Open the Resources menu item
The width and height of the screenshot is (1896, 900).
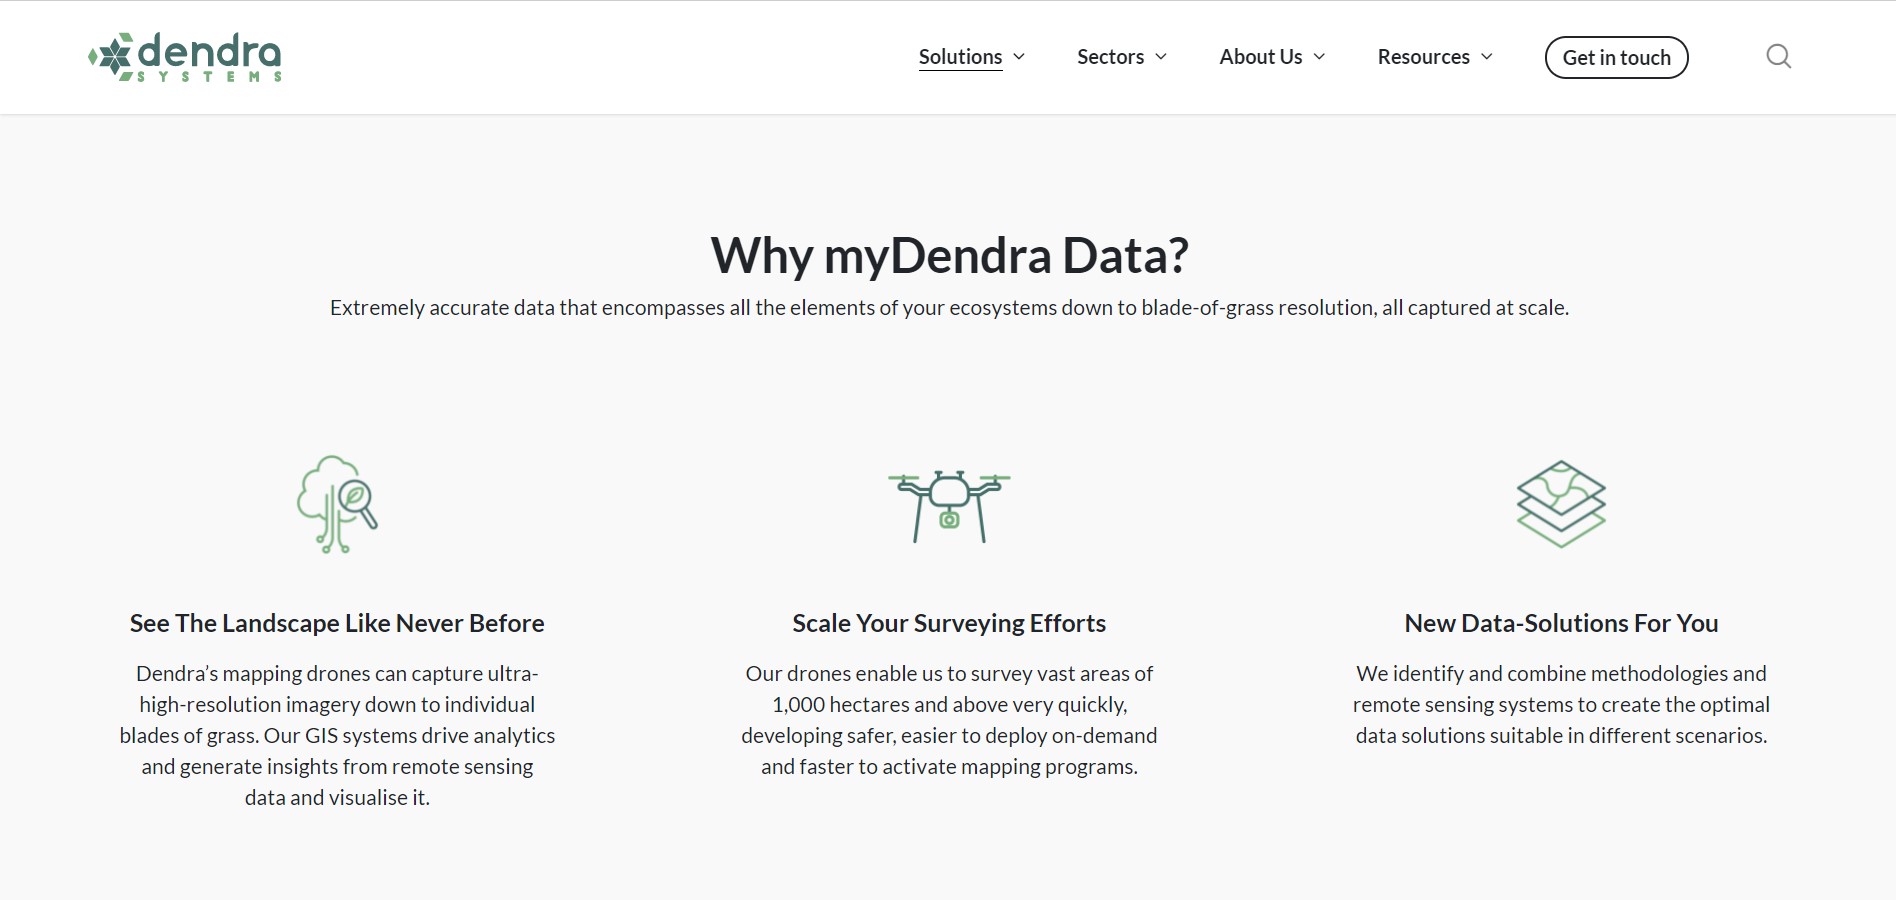1423,57
